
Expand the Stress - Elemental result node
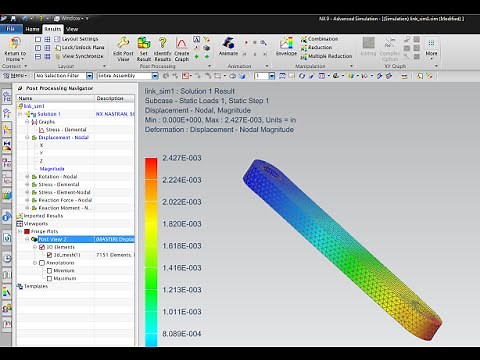28,184
